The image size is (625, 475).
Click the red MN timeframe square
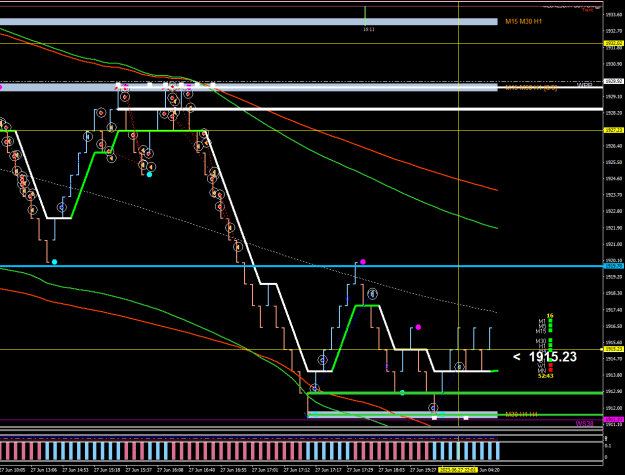[x=550, y=370]
